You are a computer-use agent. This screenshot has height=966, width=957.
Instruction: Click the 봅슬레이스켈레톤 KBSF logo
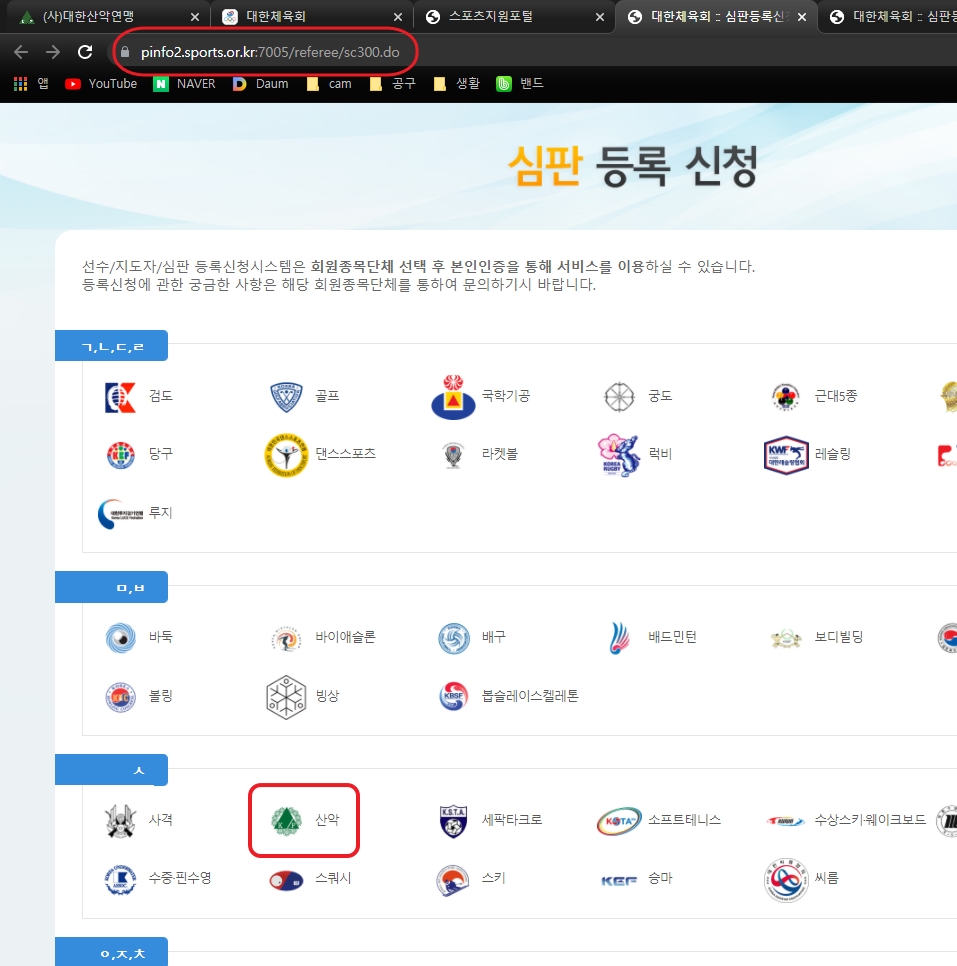click(x=454, y=696)
